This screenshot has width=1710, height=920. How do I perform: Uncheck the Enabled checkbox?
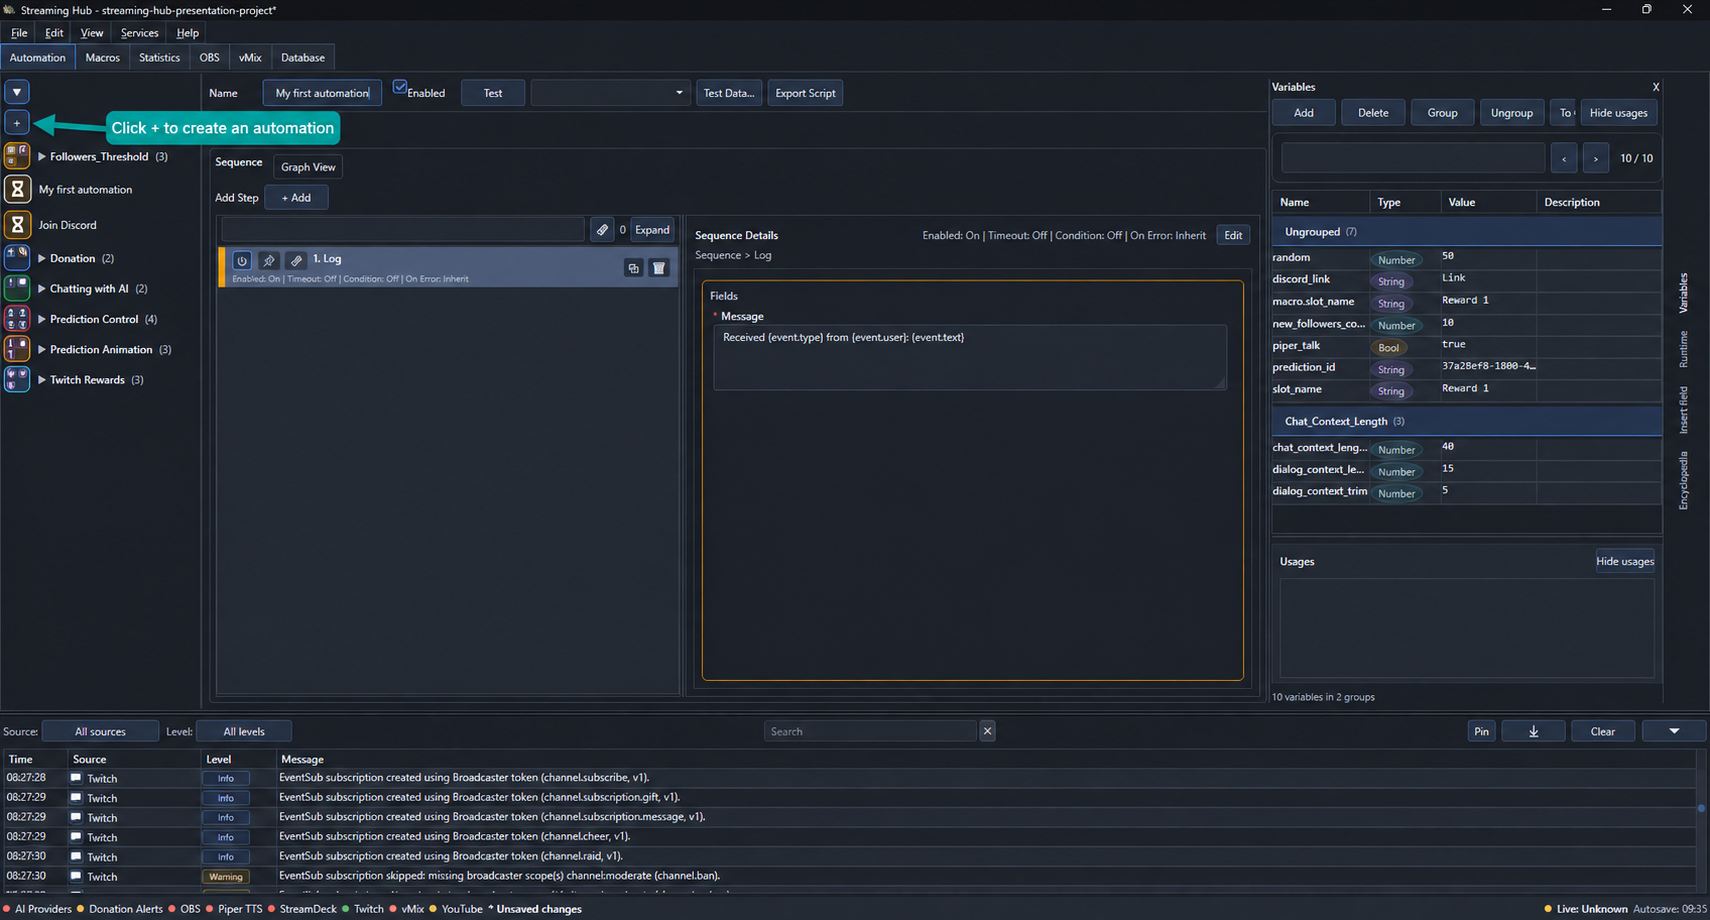click(x=400, y=88)
